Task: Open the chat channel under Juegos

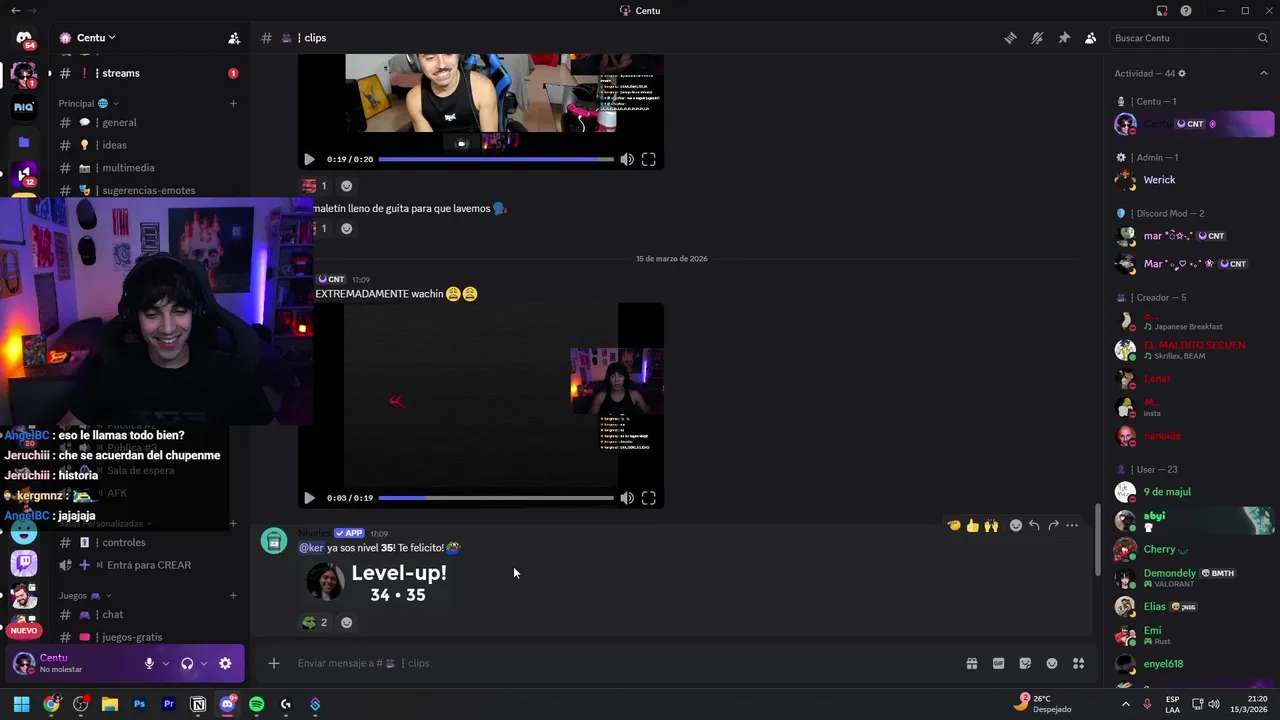Action: 148,614
